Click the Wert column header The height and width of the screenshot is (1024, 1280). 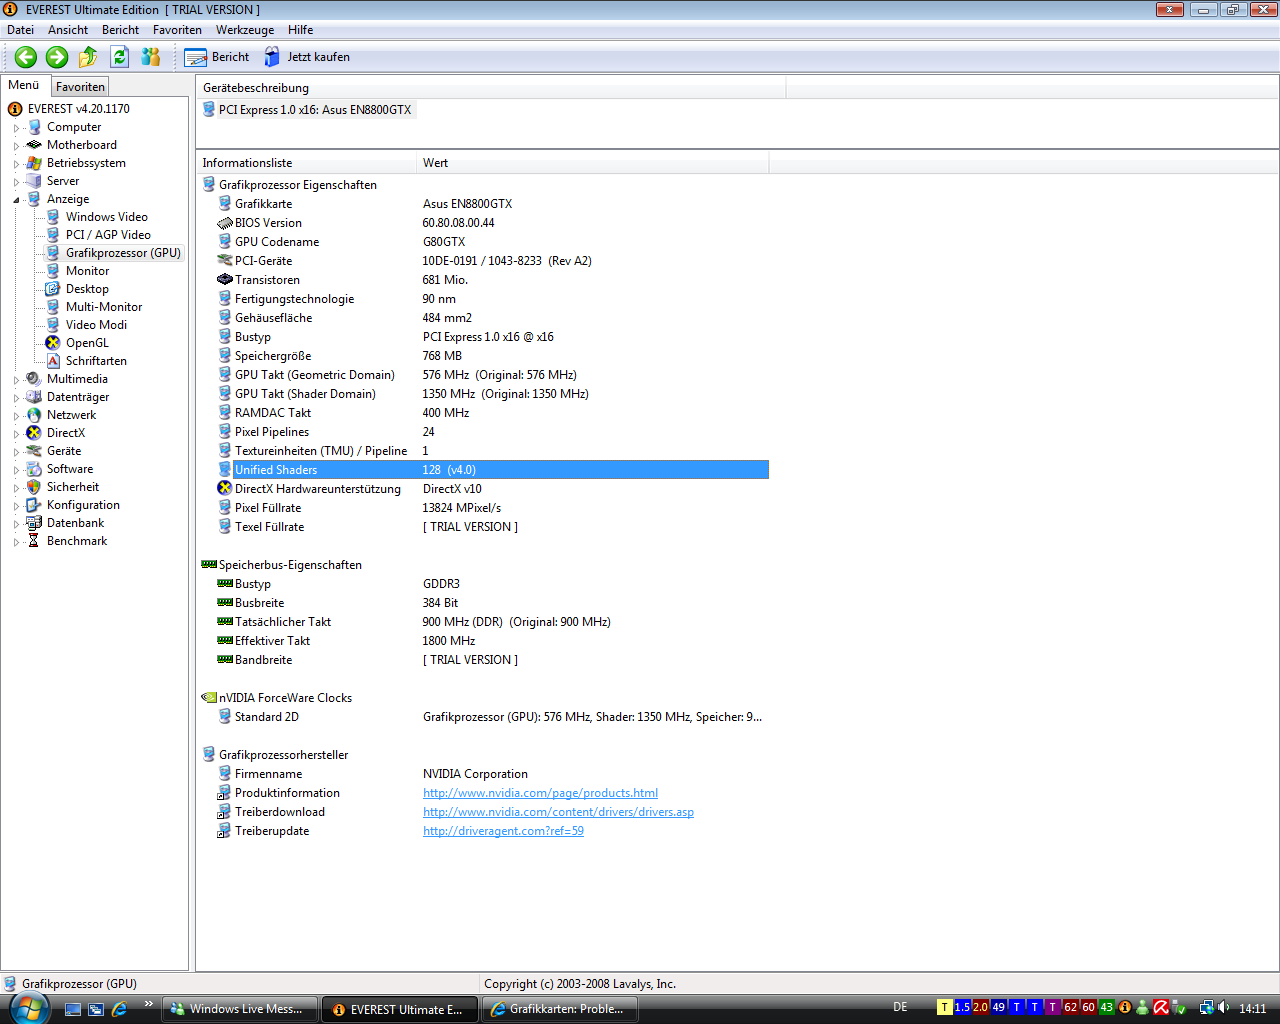click(593, 163)
